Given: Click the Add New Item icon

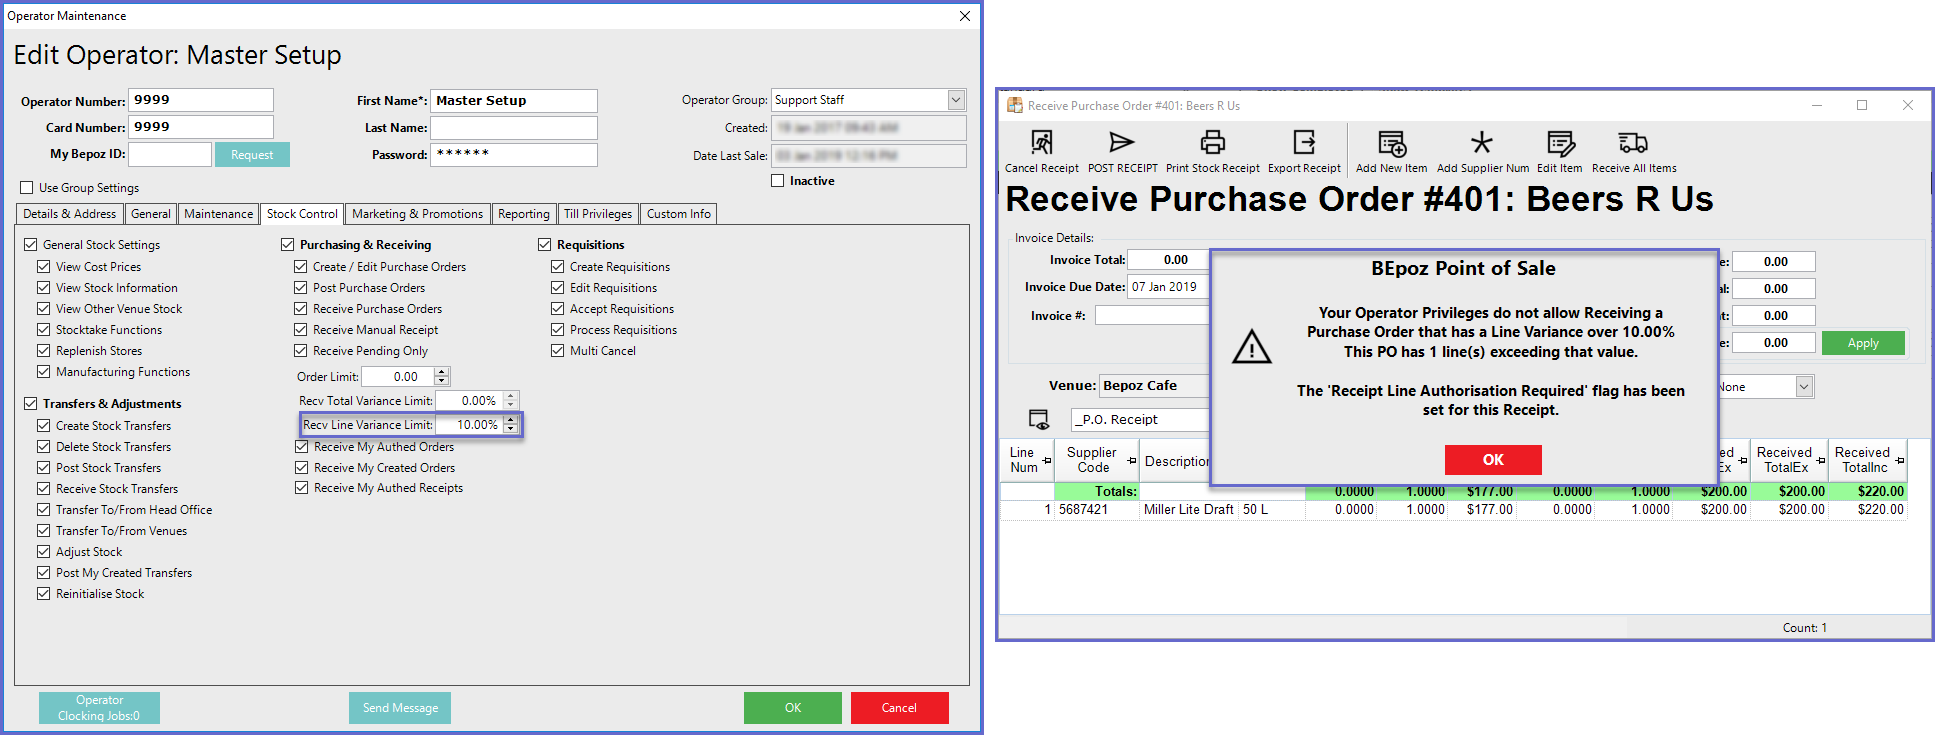Looking at the screenshot, I should (1391, 142).
